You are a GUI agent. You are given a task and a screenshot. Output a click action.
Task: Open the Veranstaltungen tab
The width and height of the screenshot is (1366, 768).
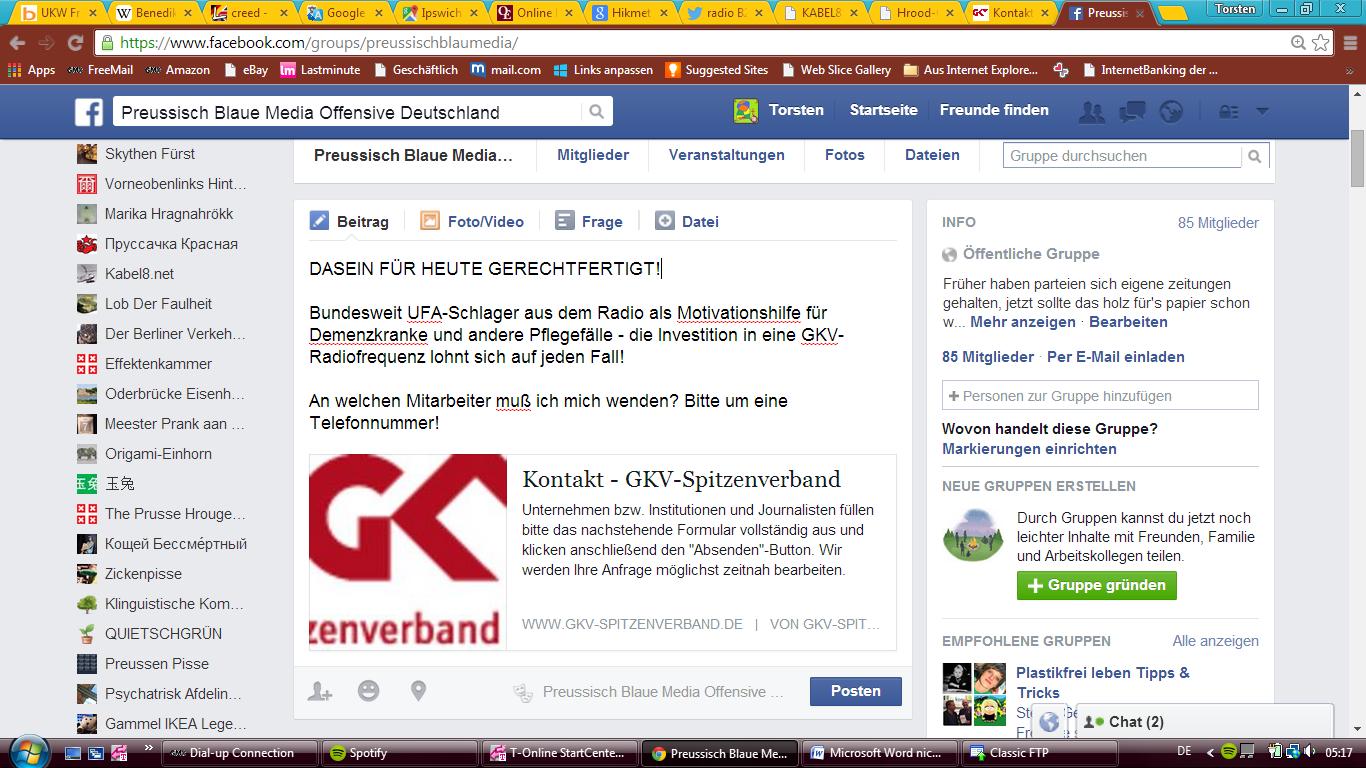click(x=726, y=155)
